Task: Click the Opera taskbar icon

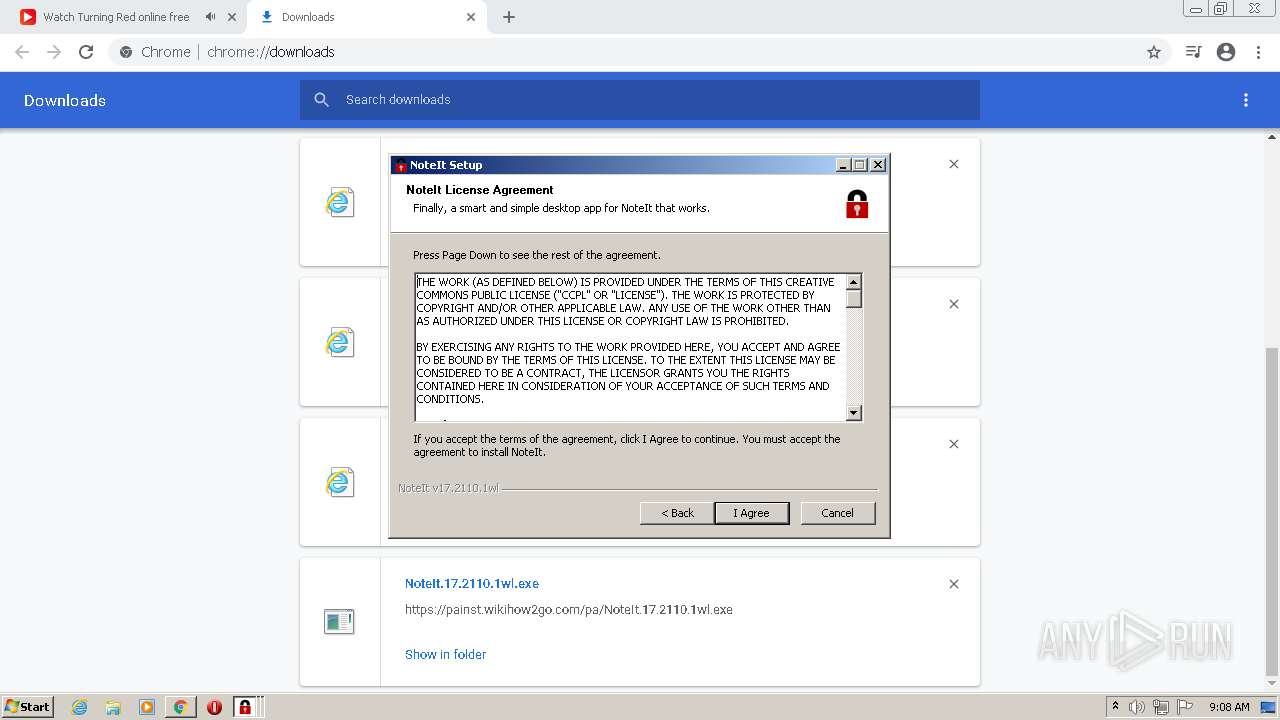Action: (214, 707)
